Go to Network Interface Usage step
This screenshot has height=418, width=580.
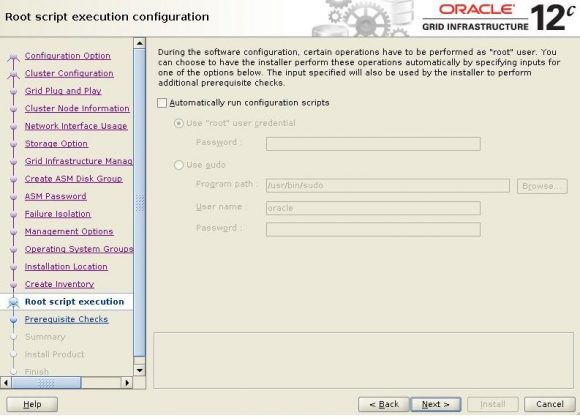[x=76, y=126]
